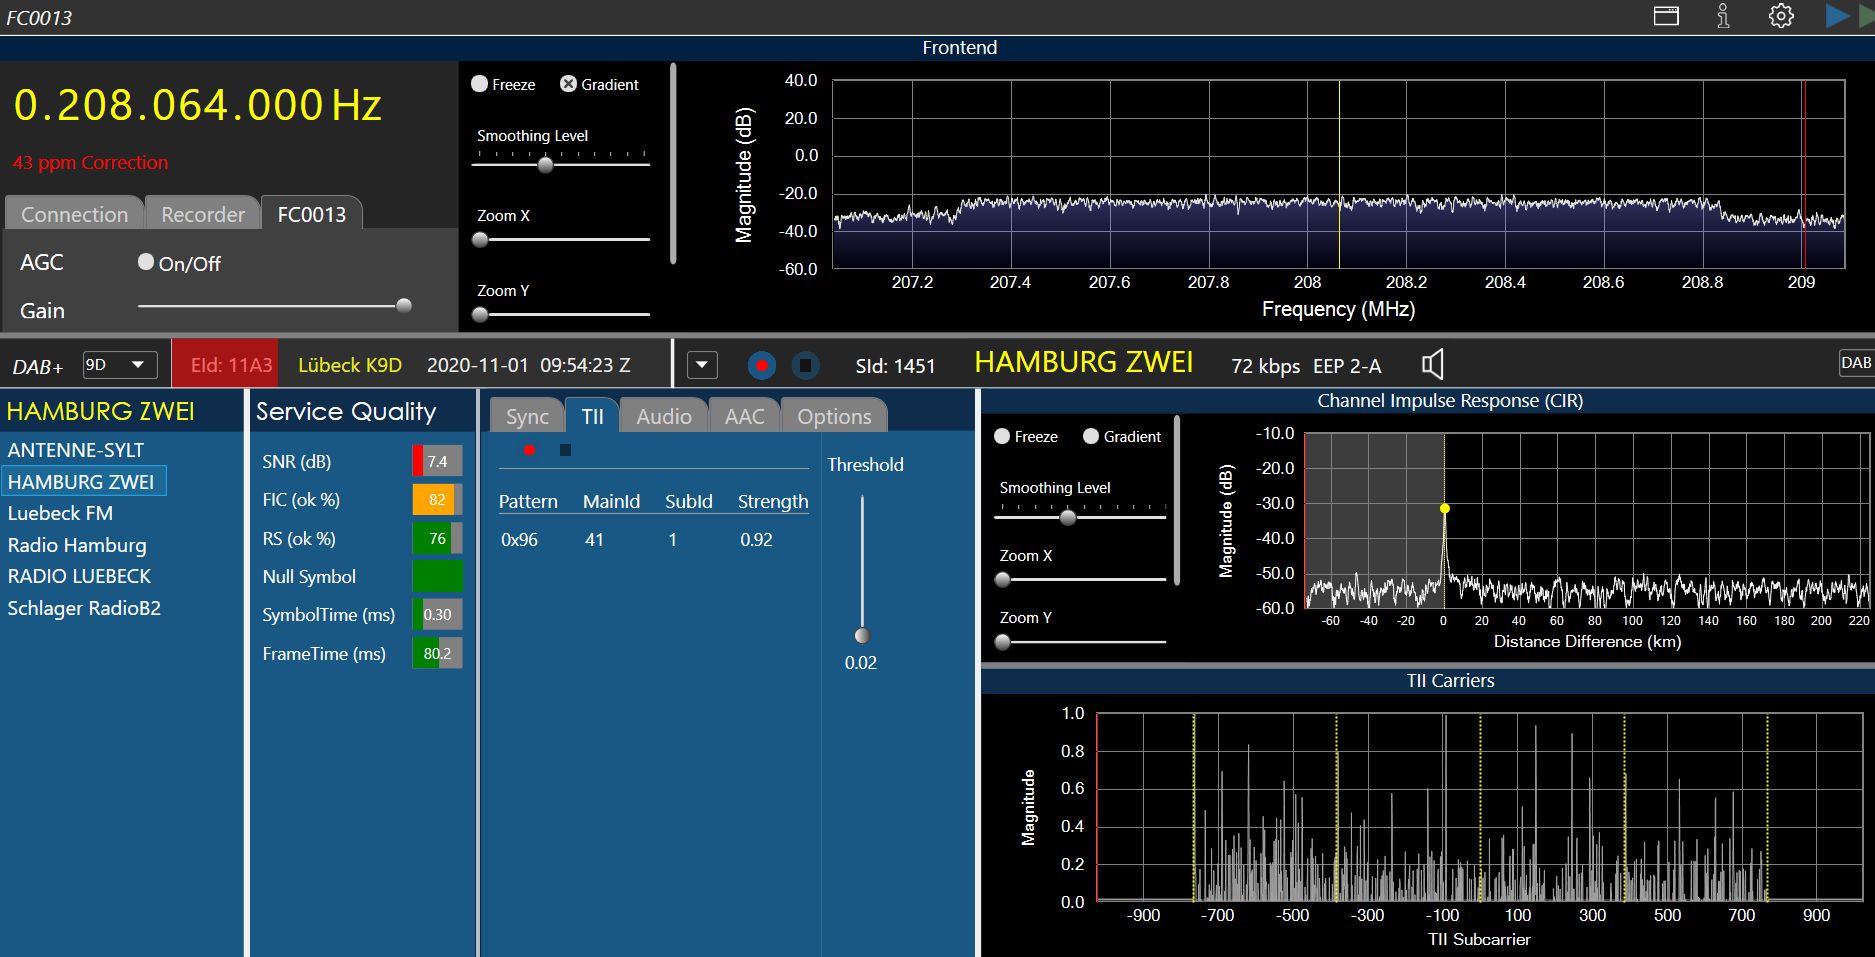Toggle AGC On/Off radio button
Image resolution: width=1875 pixels, height=957 pixels.
146,262
